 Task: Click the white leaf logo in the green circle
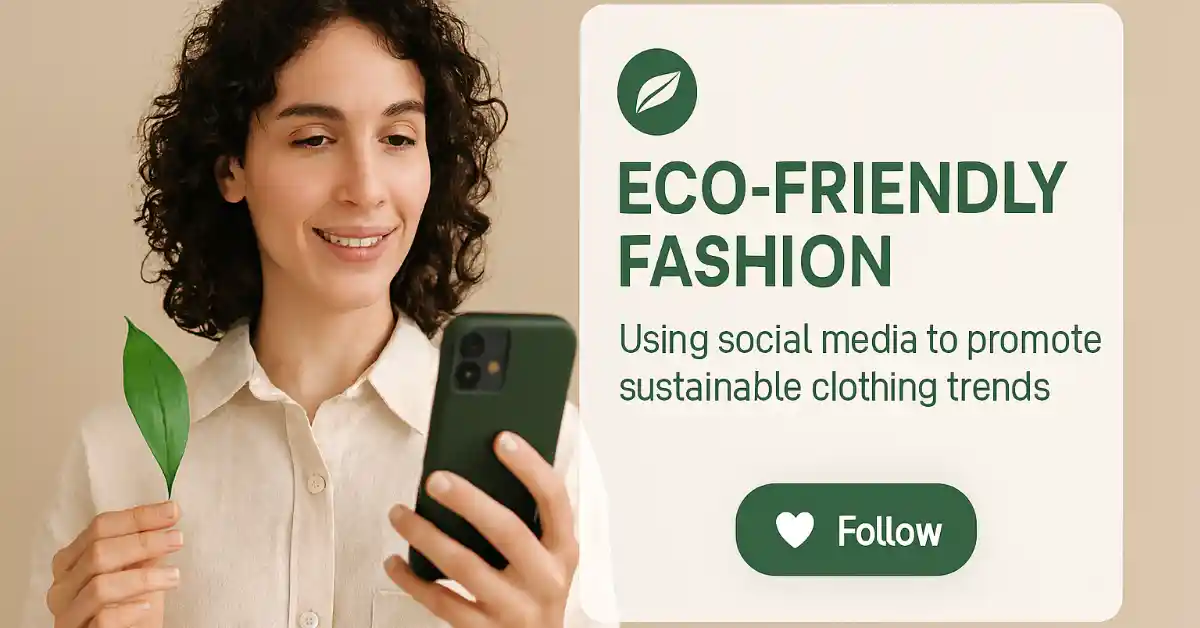pos(657,91)
